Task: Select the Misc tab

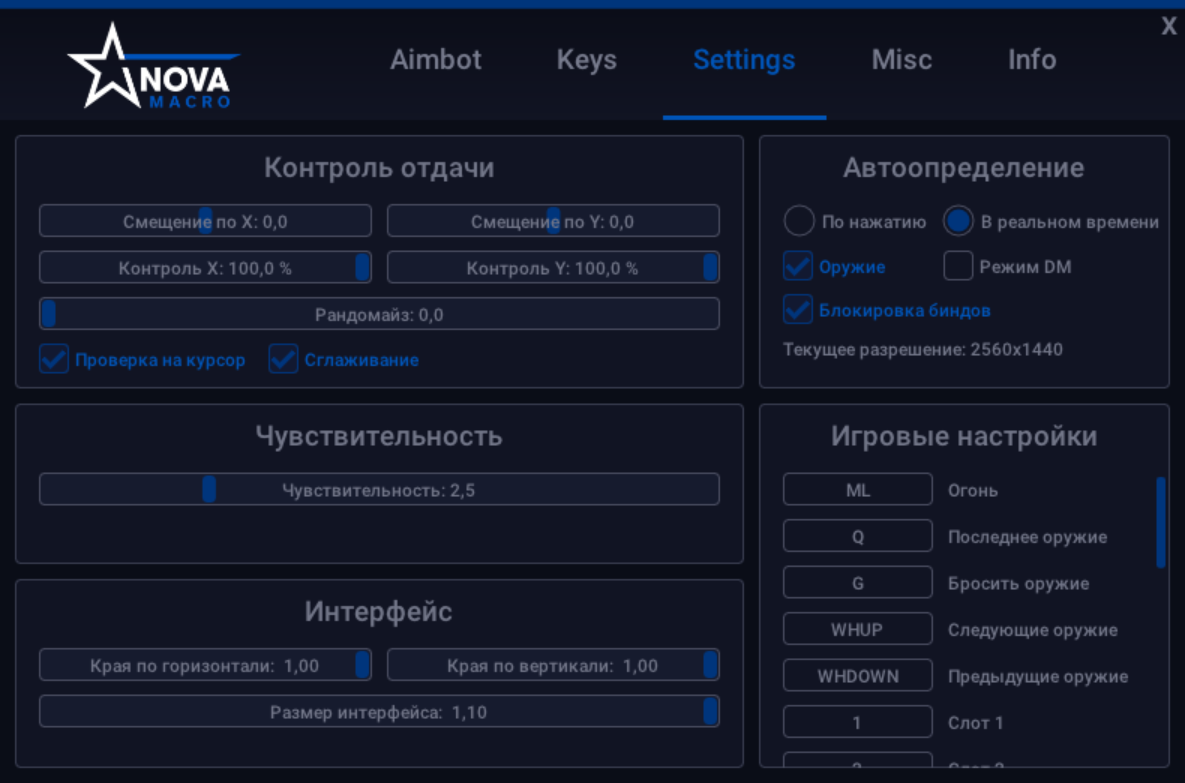Action: (x=900, y=60)
